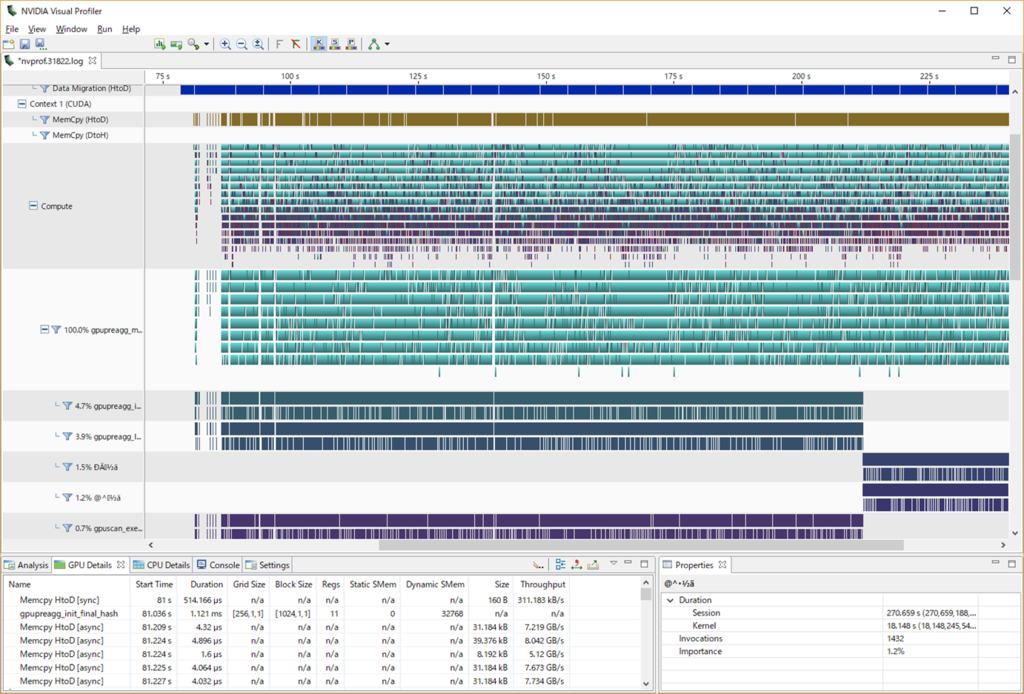
Task: Switch to the CPU Details tab
Action: click(161, 565)
